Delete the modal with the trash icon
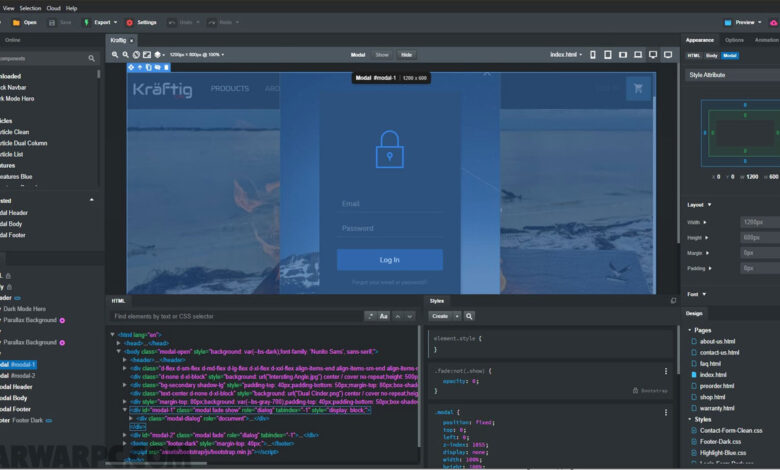This screenshot has height=470, width=780. (166, 67)
